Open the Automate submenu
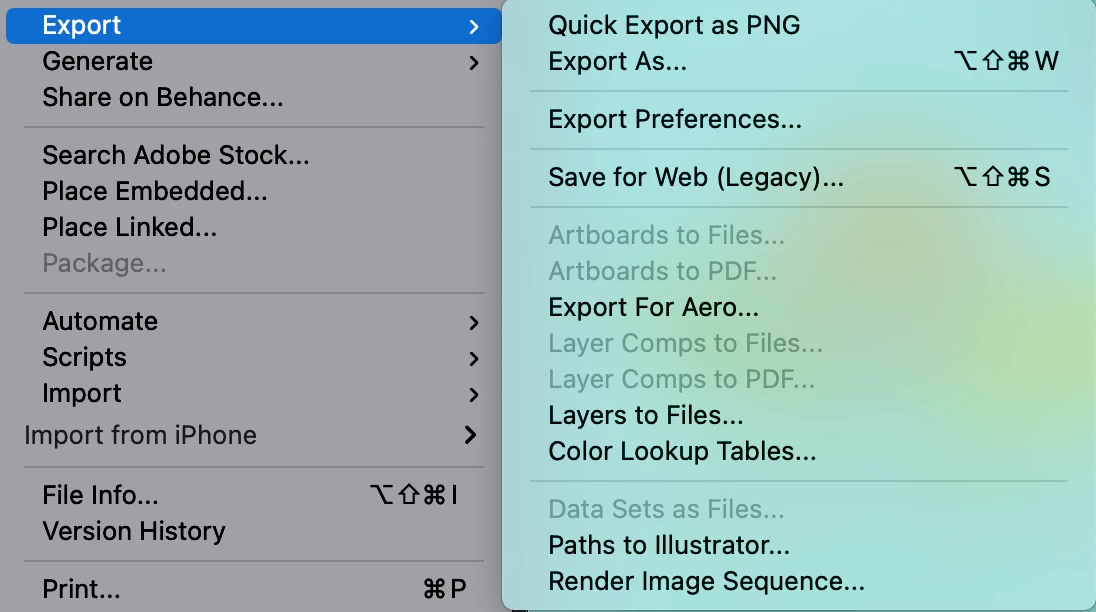1096x612 pixels. click(254, 321)
